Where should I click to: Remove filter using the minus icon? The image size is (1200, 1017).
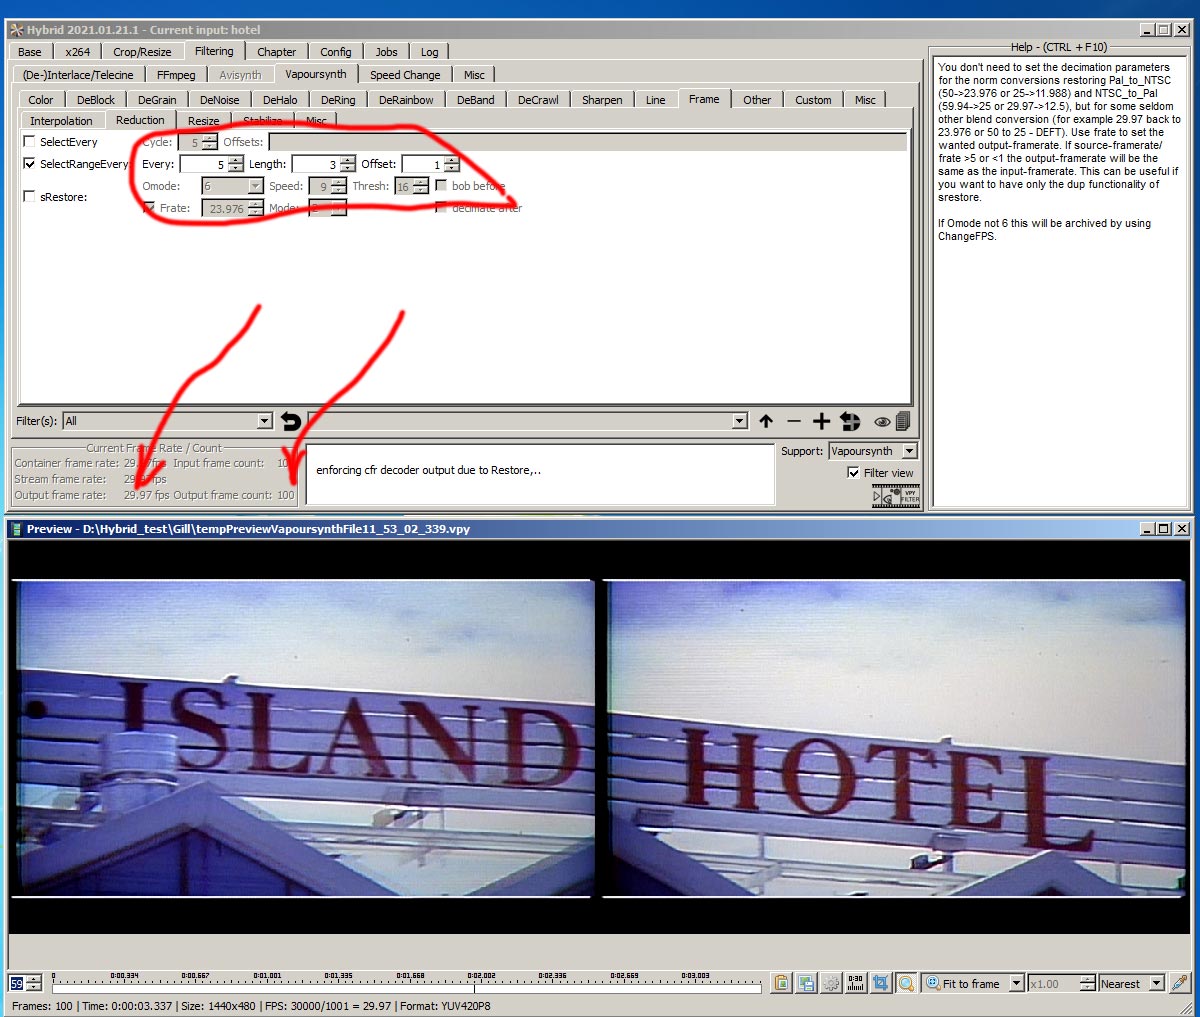794,421
